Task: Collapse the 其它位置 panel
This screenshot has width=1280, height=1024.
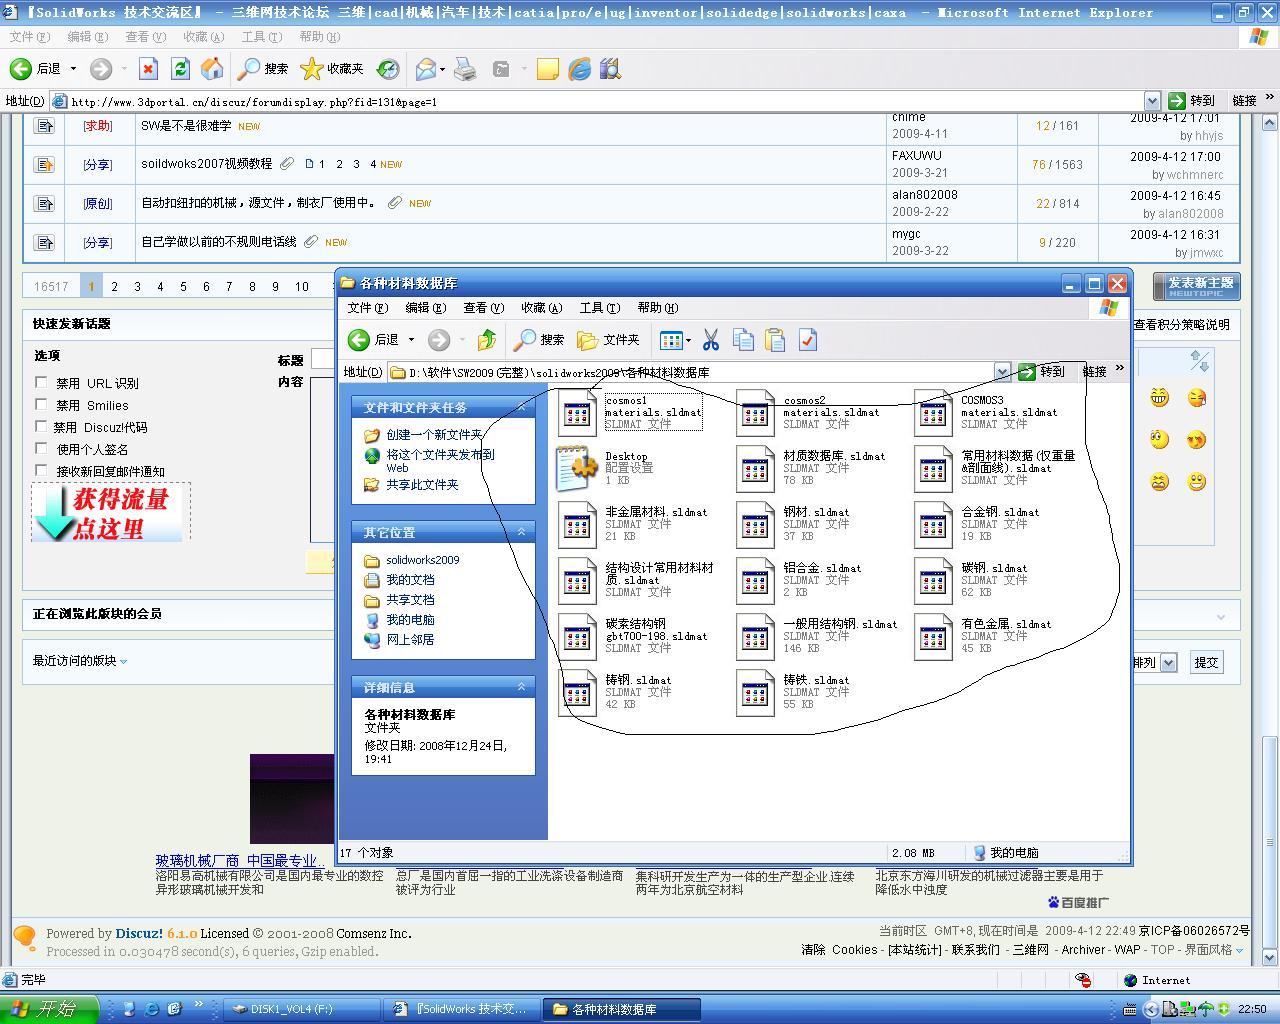Action: [x=521, y=532]
